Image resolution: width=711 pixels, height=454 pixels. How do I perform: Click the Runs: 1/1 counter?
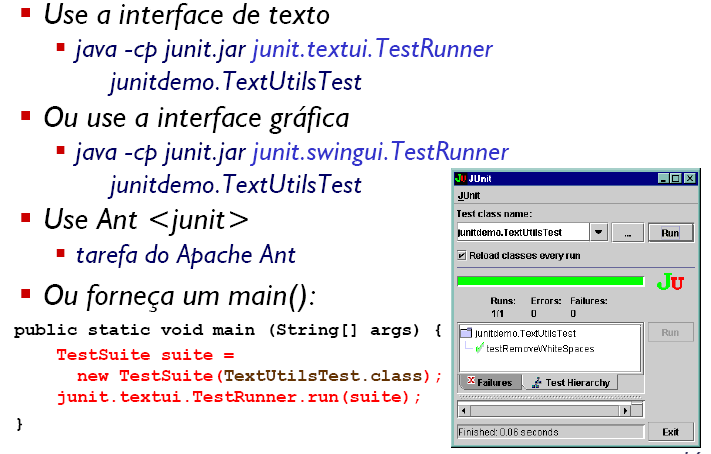503,307
